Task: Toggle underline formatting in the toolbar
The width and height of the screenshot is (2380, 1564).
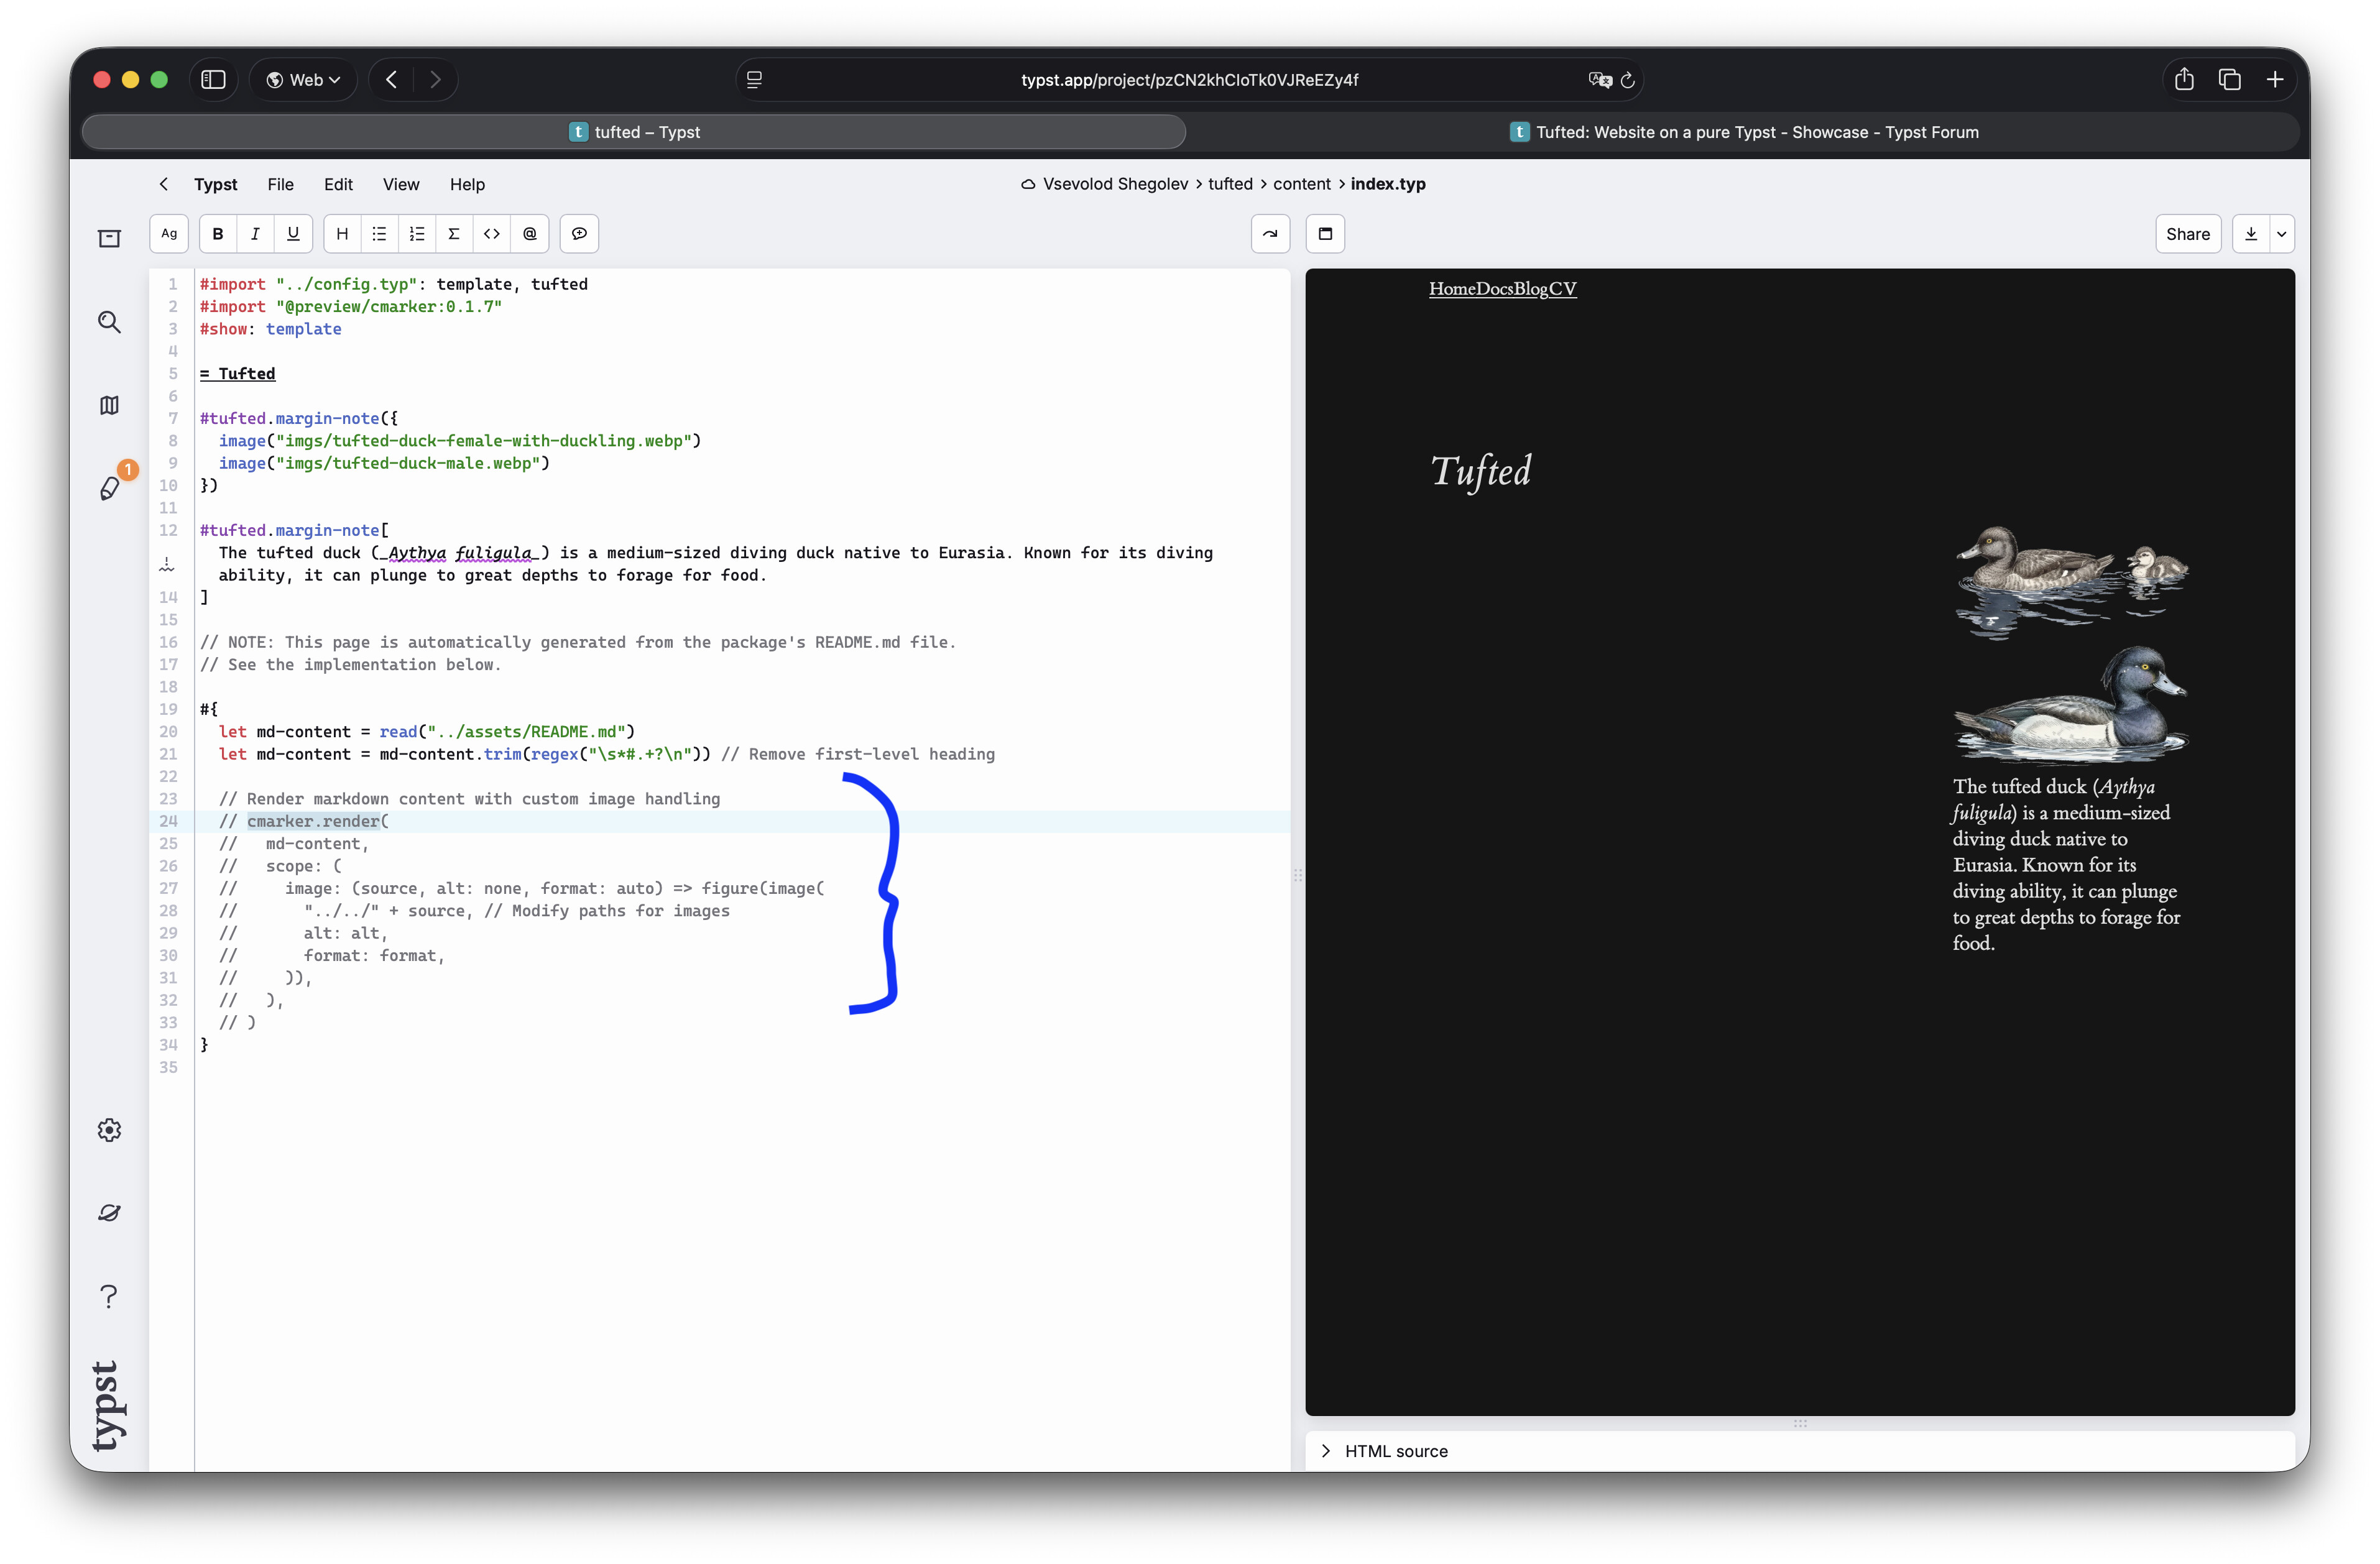Action: click(x=293, y=234)
